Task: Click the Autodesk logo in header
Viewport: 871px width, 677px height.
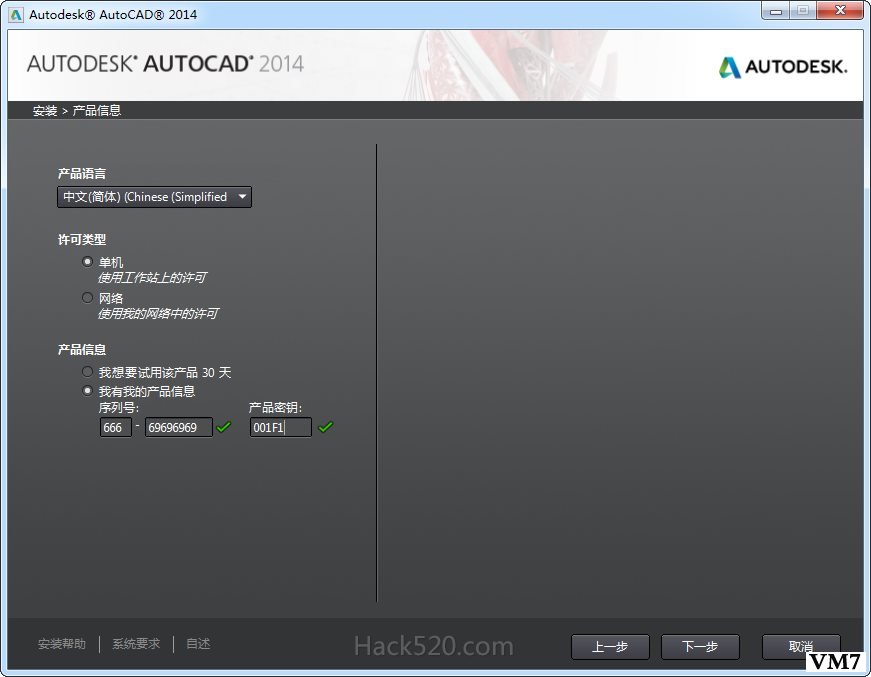Action: (x=783, y=67)
